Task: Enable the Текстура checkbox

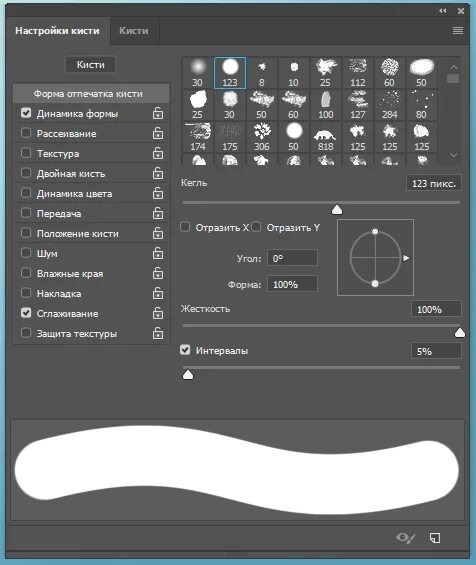Action: [26, 153]
